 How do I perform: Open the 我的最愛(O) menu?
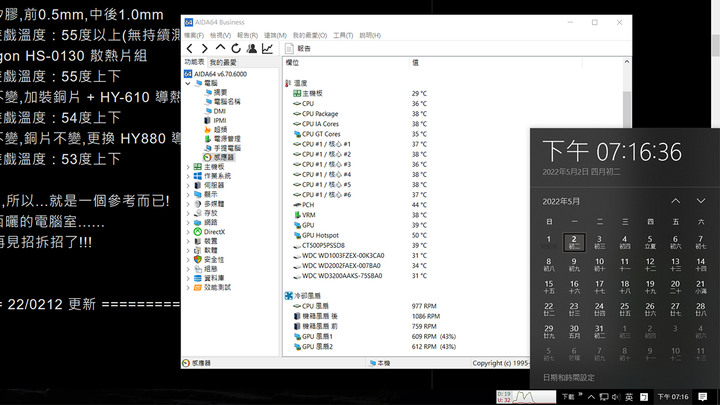(x=310, y=35)
